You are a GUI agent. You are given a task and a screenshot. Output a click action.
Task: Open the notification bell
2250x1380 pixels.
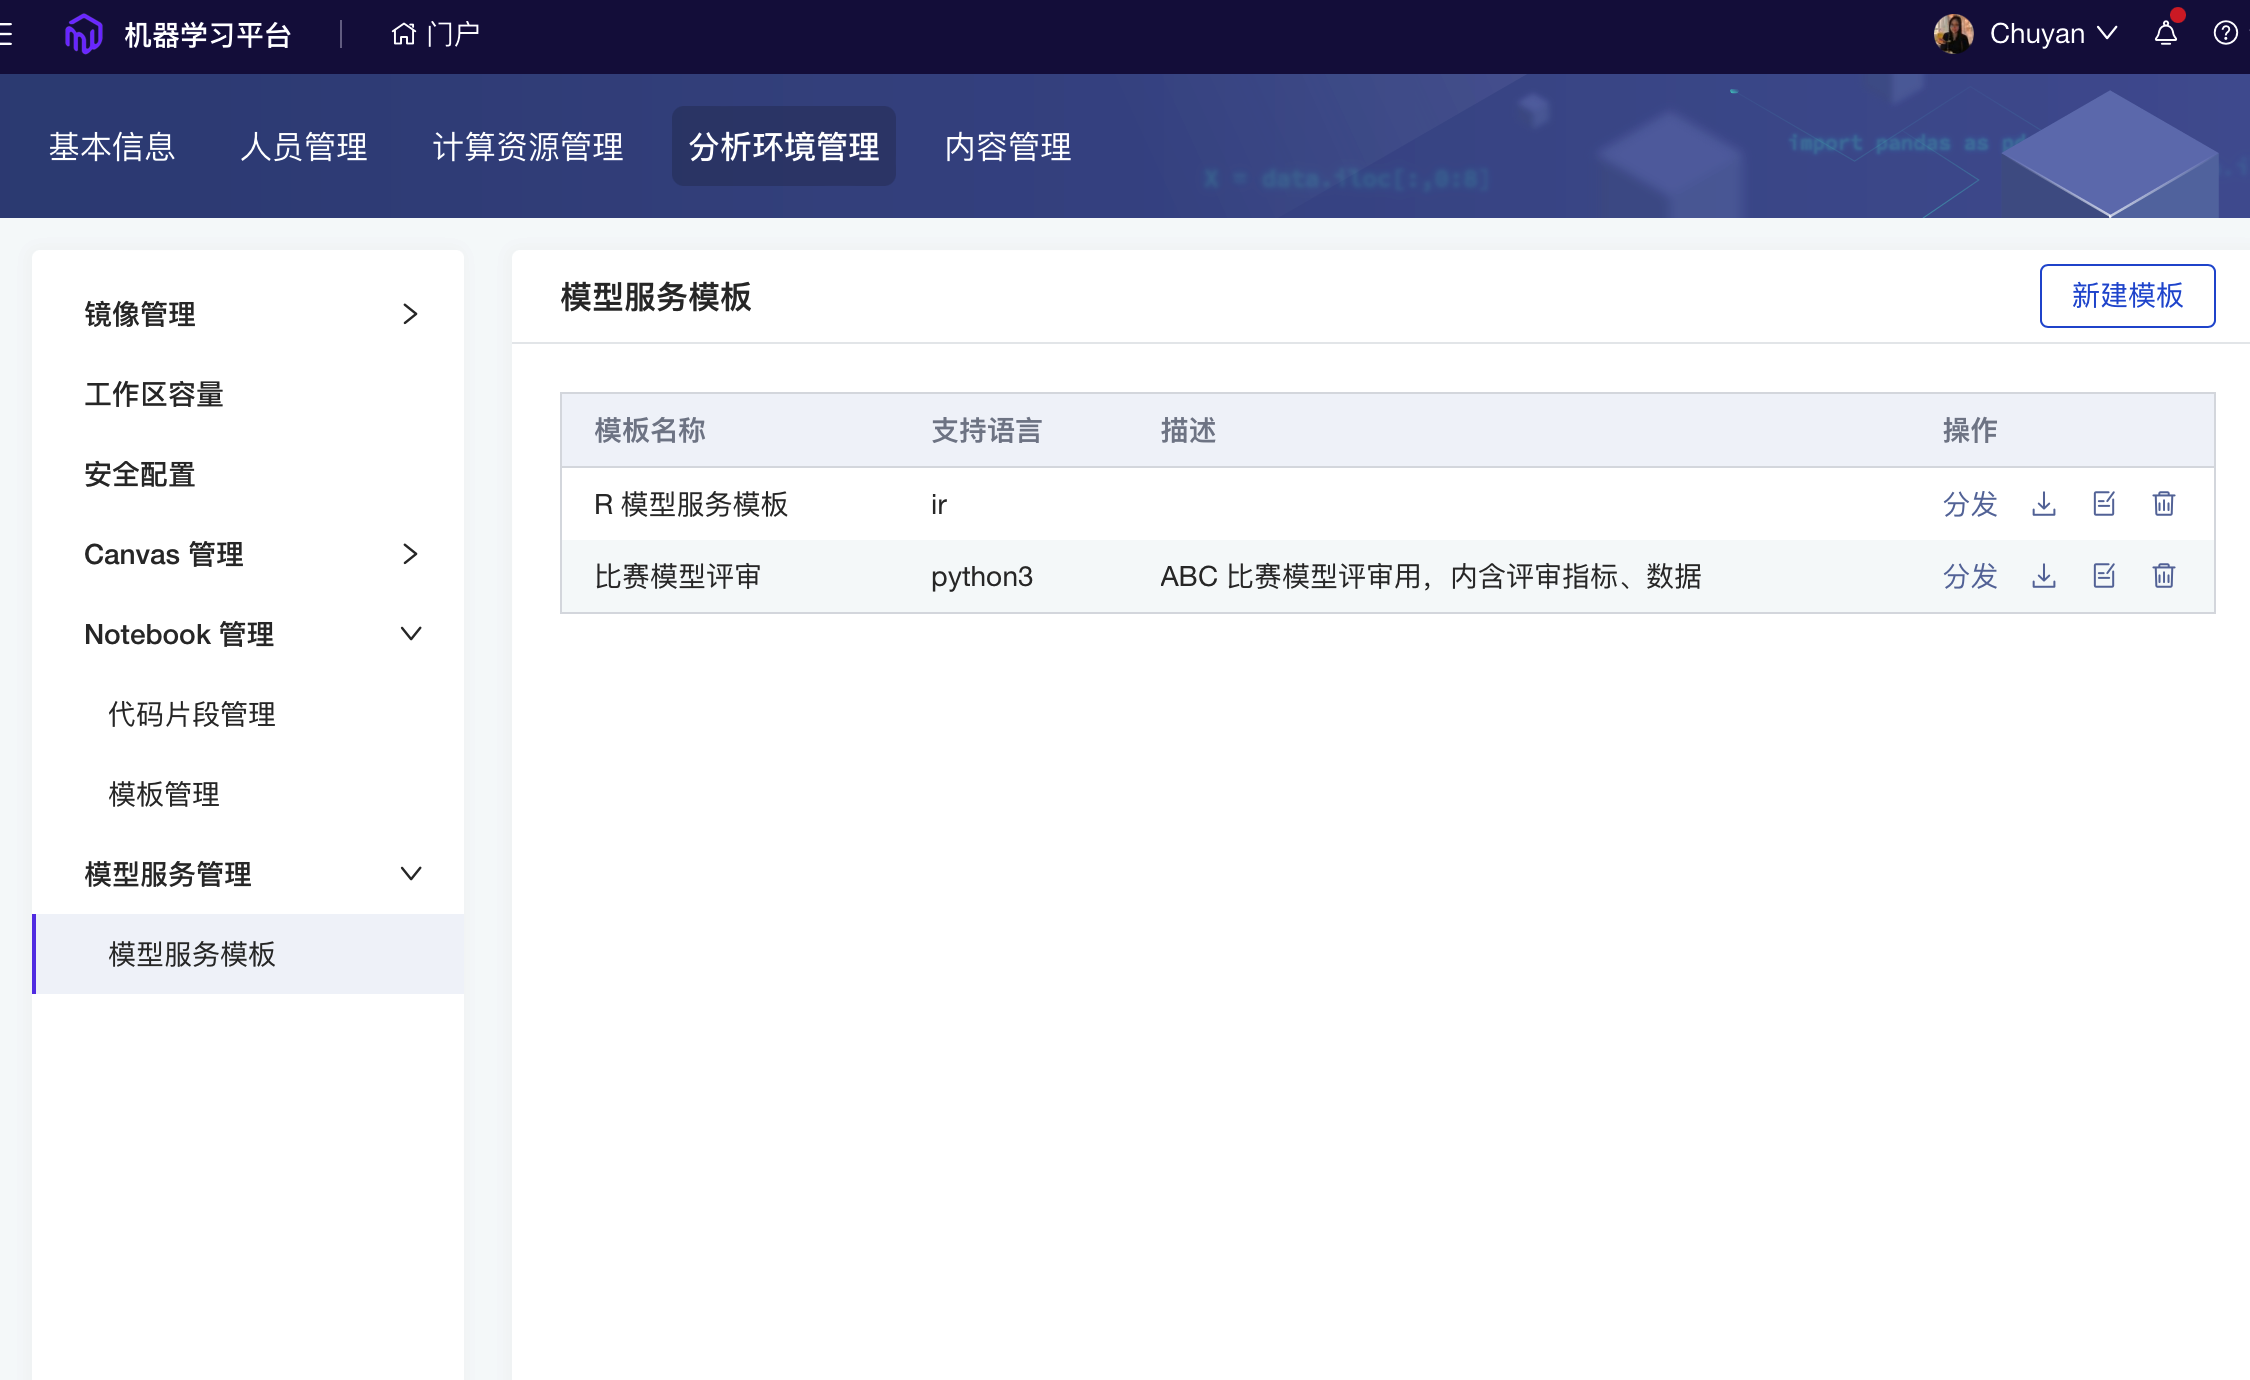2166,34
